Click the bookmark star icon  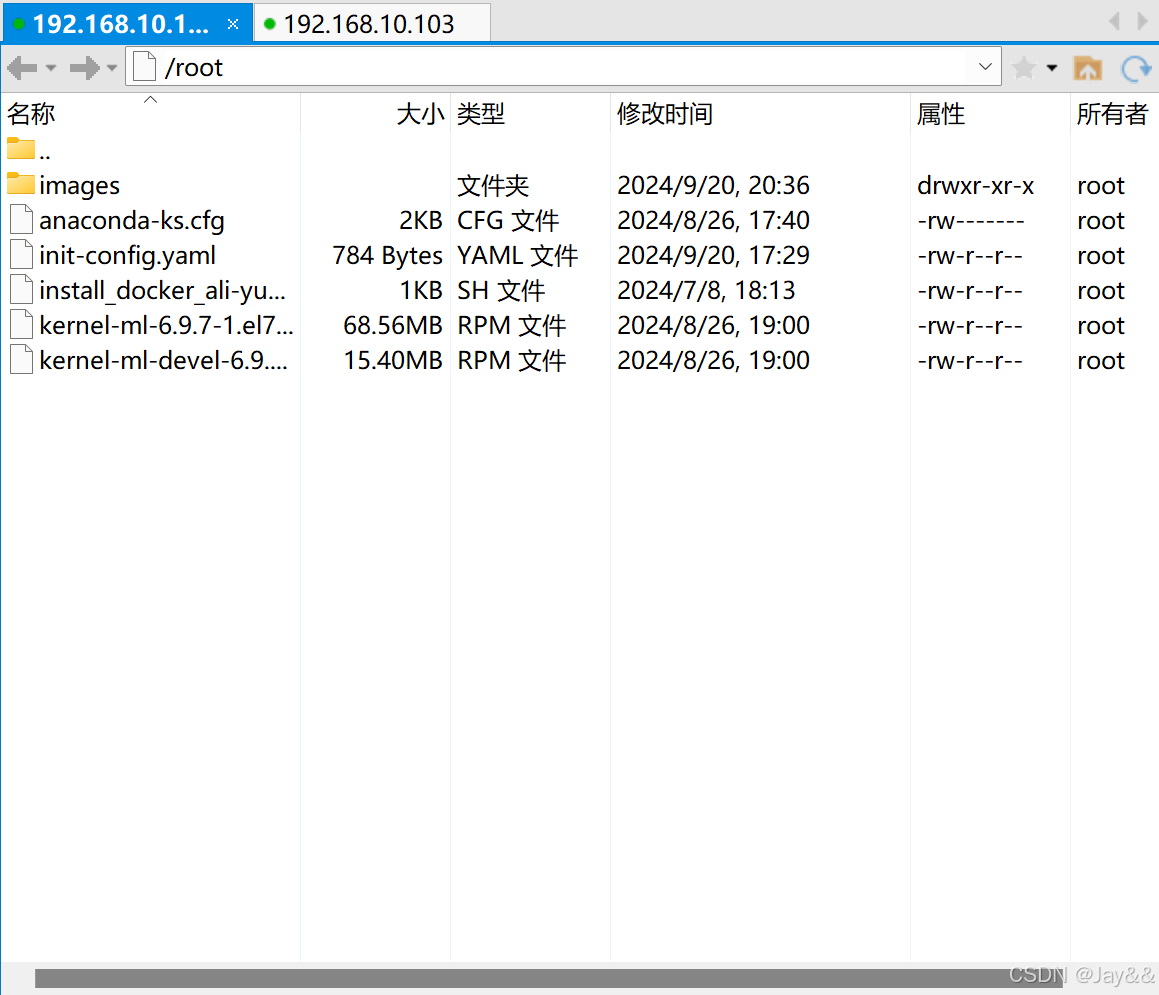pyautogui.click(x=1024, y=68)
